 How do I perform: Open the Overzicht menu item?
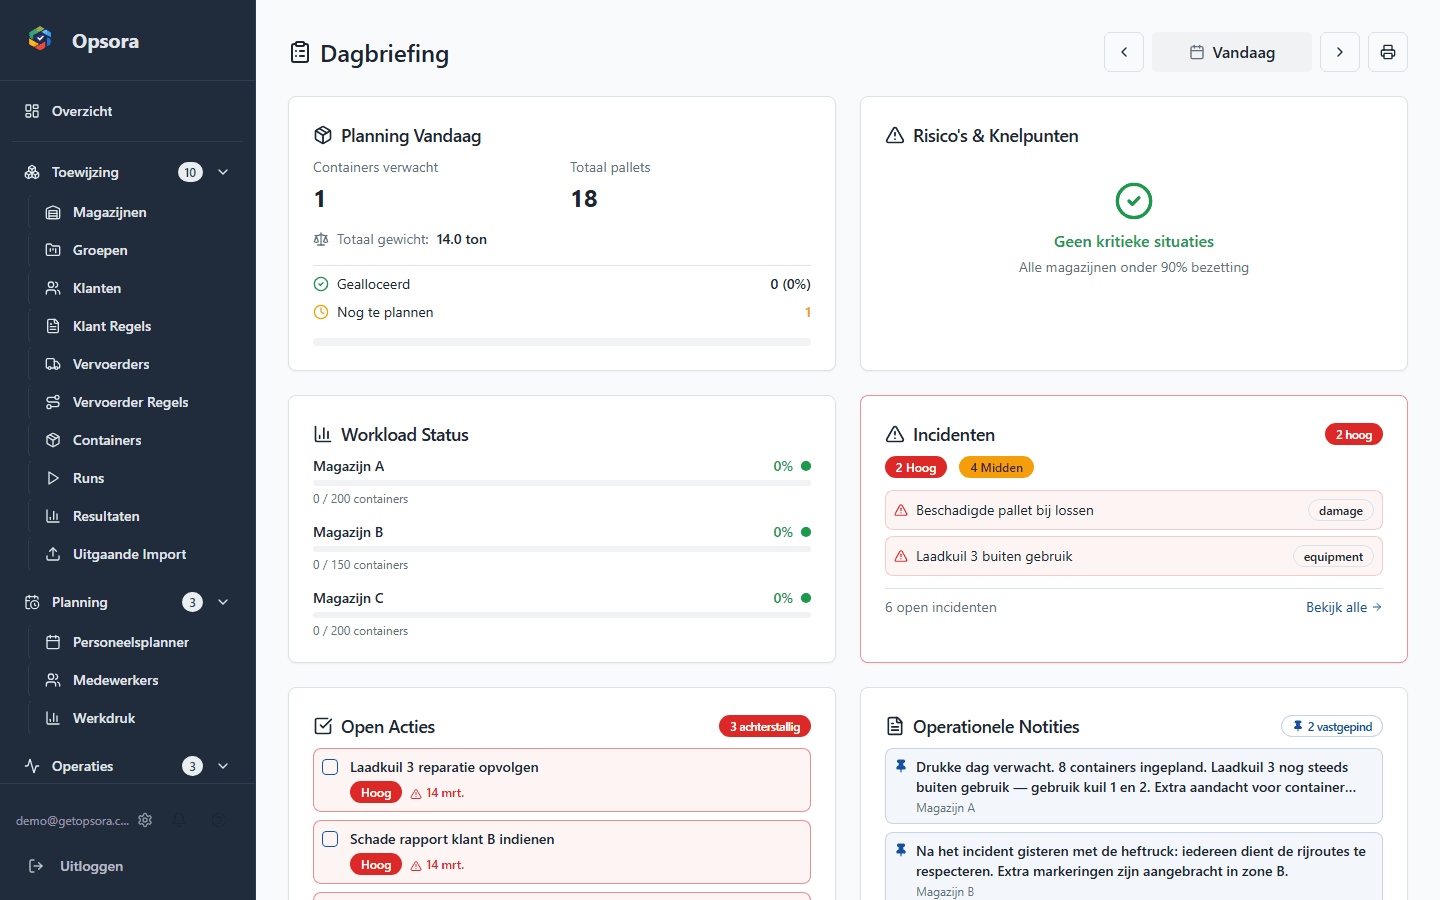point(83,111)
